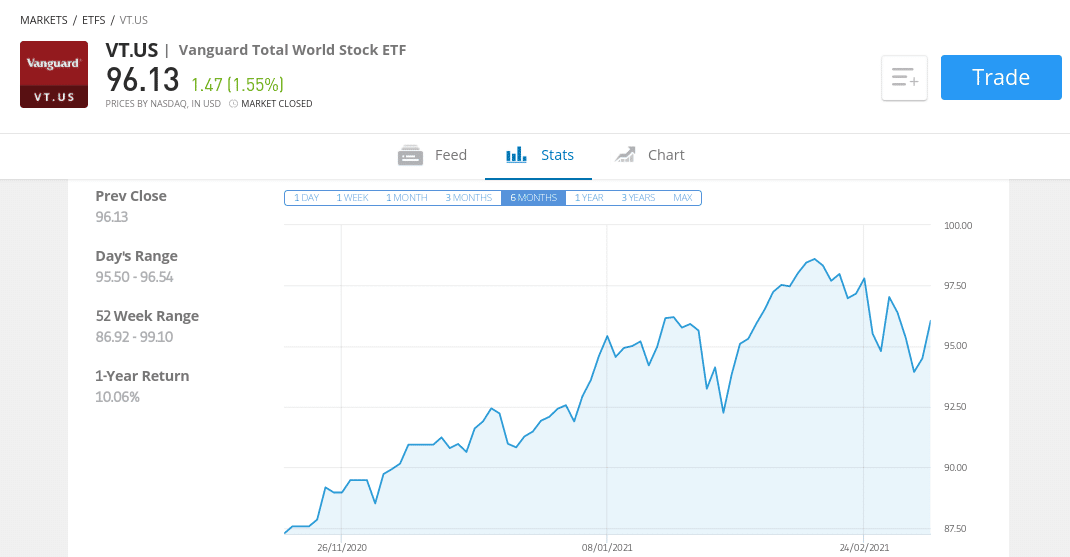Choose the 1 YEAR time range
The image size is (1070, 557).
pos(589,198)
